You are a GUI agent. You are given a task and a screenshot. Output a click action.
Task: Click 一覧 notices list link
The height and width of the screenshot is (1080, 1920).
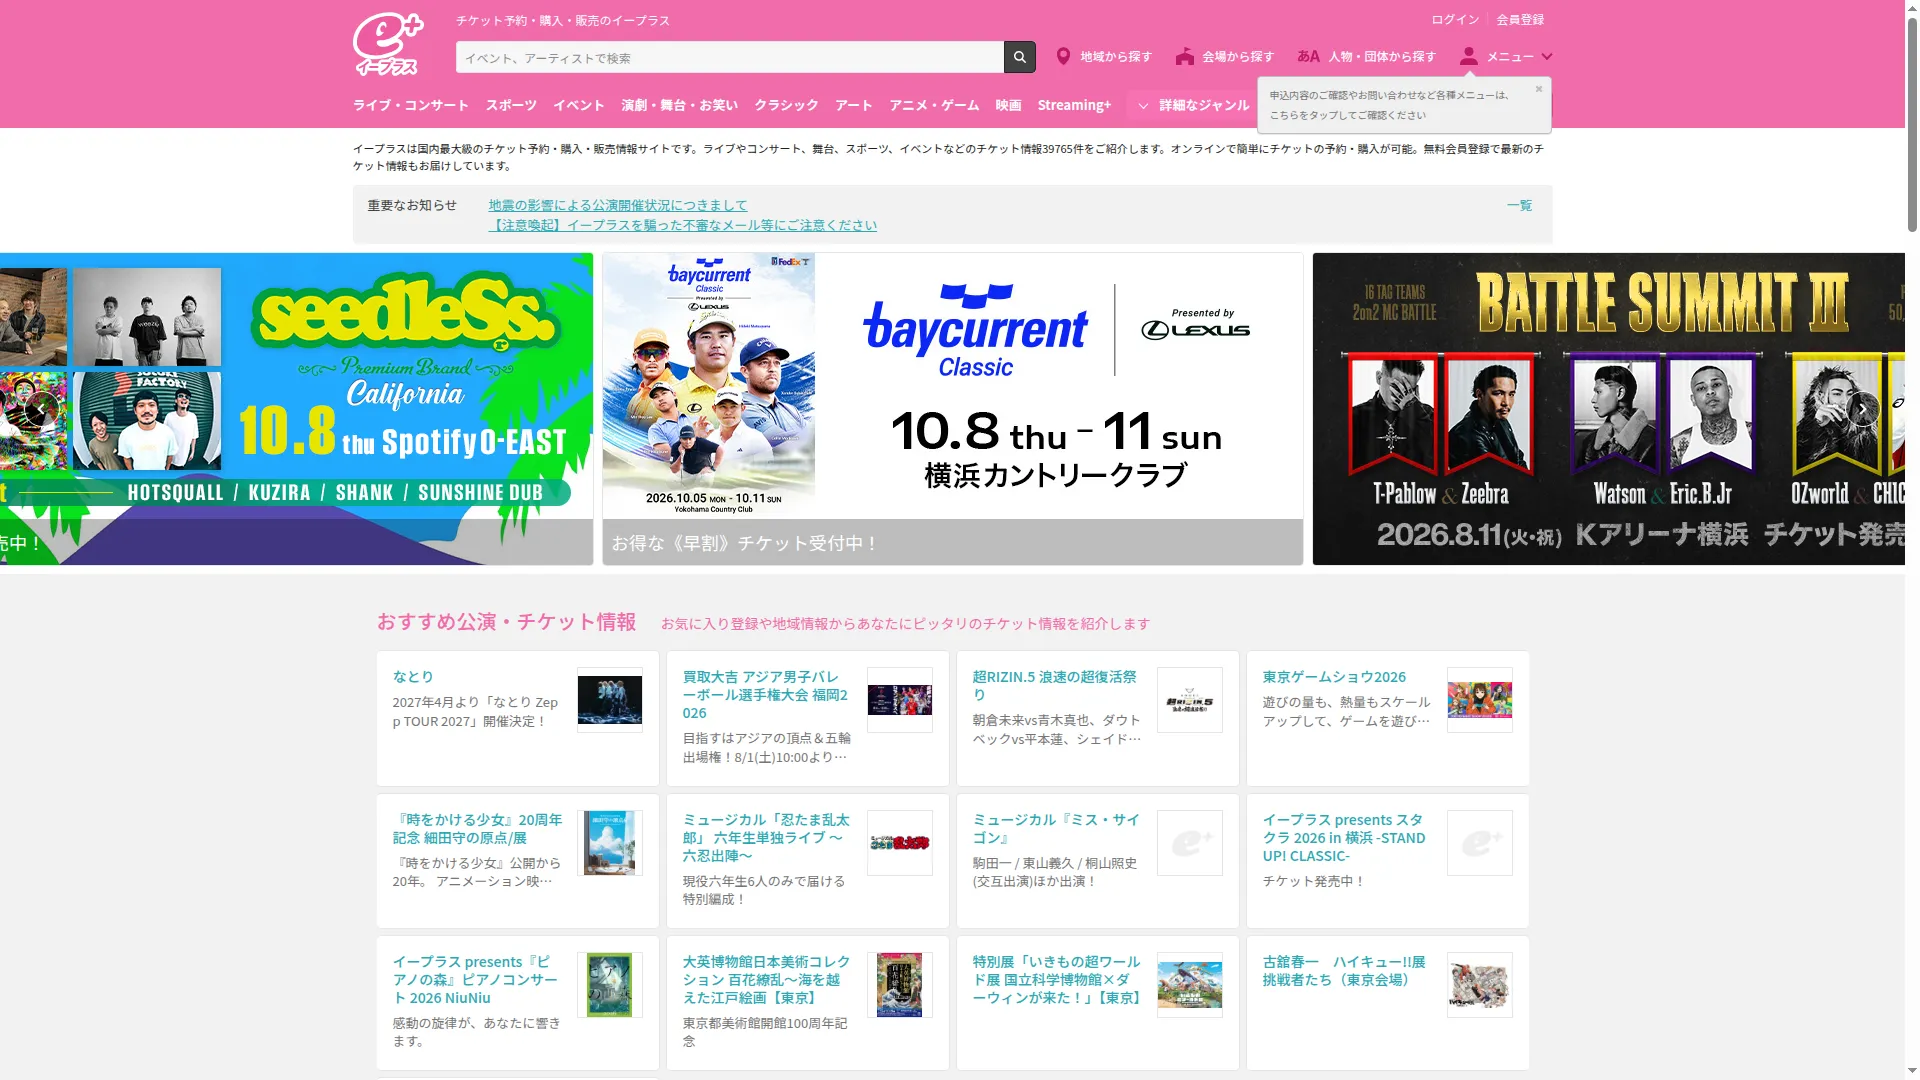pos(1519,205)
